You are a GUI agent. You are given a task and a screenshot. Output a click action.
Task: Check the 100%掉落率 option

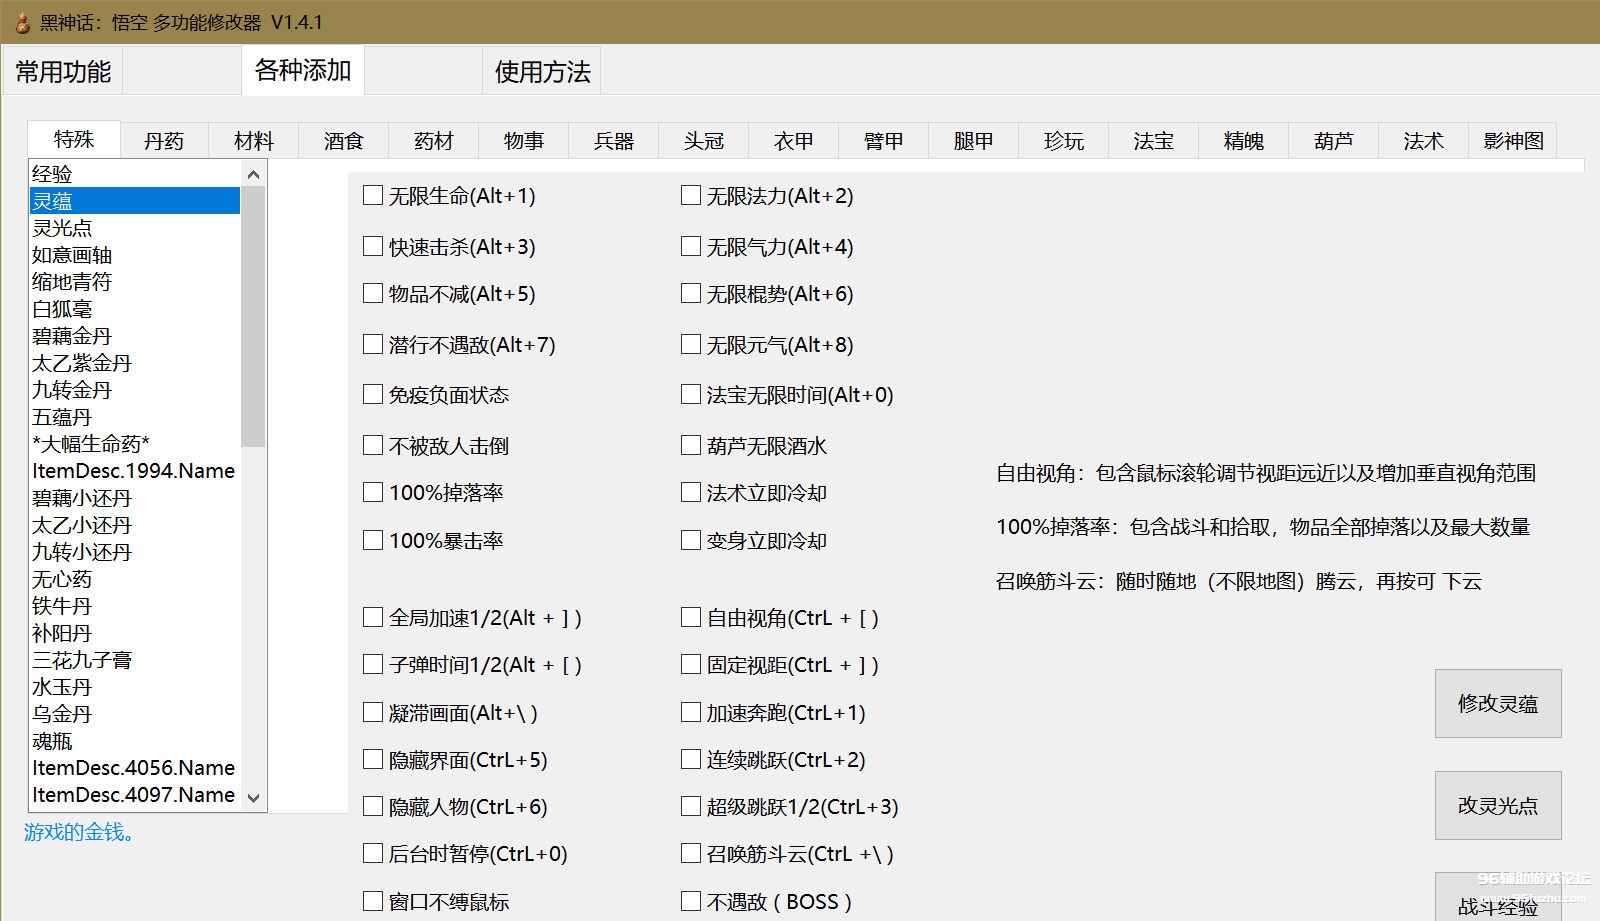(x=373, y=492)
